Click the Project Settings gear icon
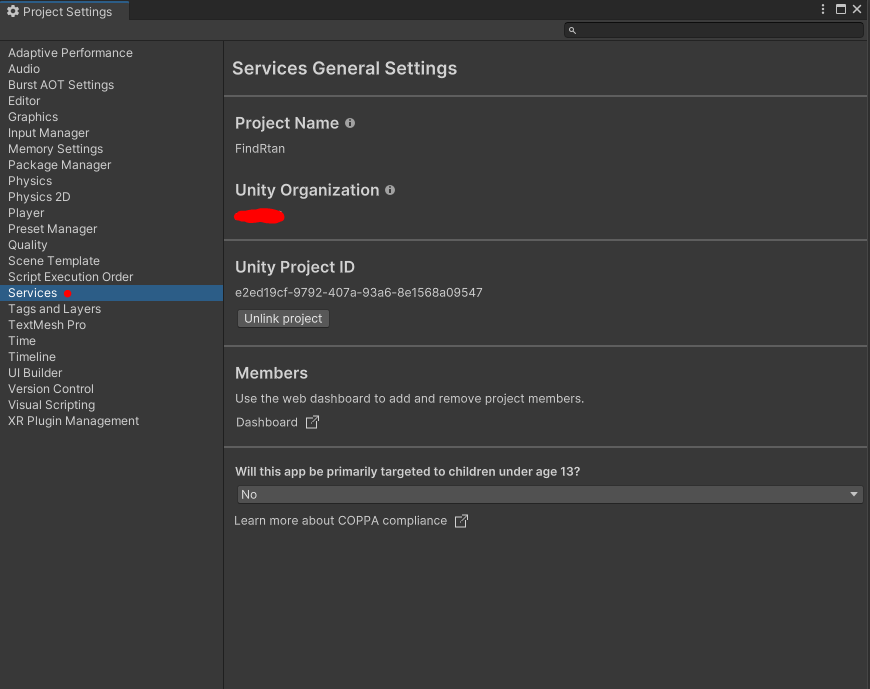 point(13,11)
